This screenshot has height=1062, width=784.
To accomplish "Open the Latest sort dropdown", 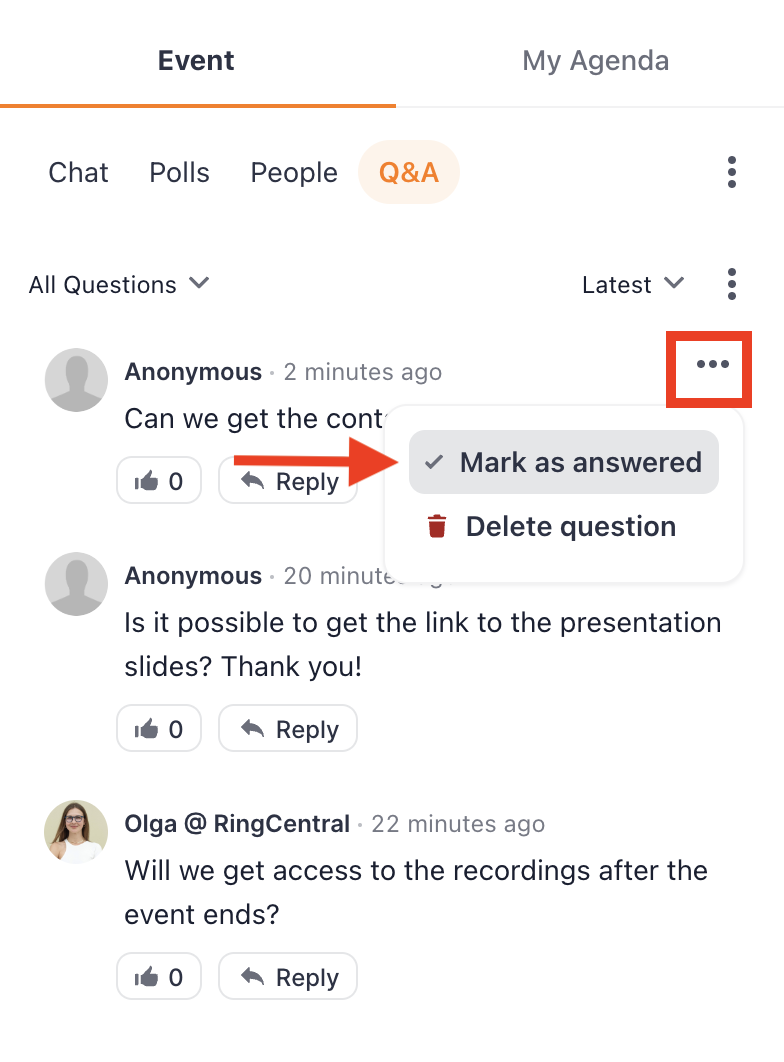I will [x=633, y=284].
